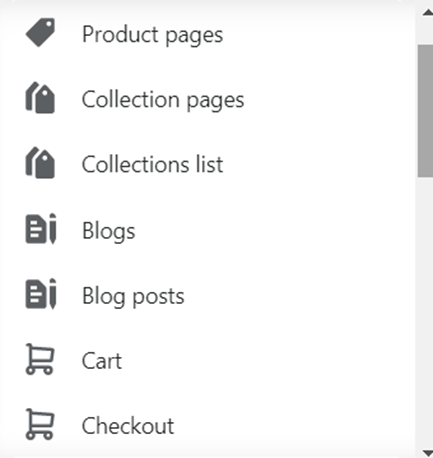The height and width of the screenshot is (458, 433).
Task: Click the price tag icon beside Product pages
Action: [40, 33]
